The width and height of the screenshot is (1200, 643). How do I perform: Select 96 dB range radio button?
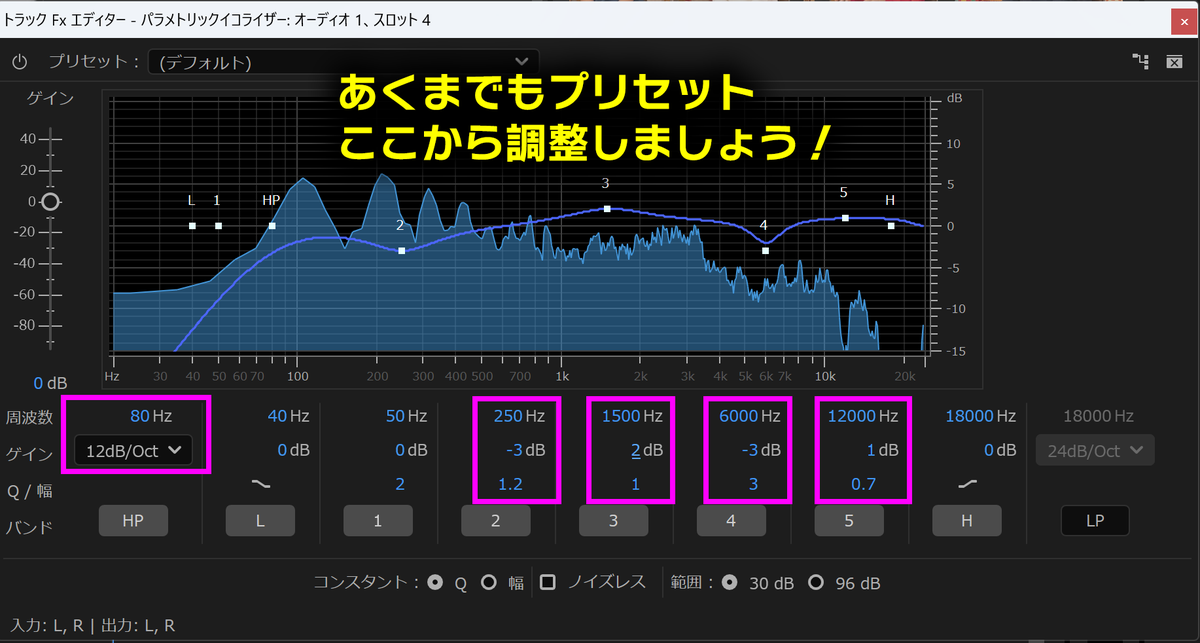pyautogui.click(x=816, y=582)
